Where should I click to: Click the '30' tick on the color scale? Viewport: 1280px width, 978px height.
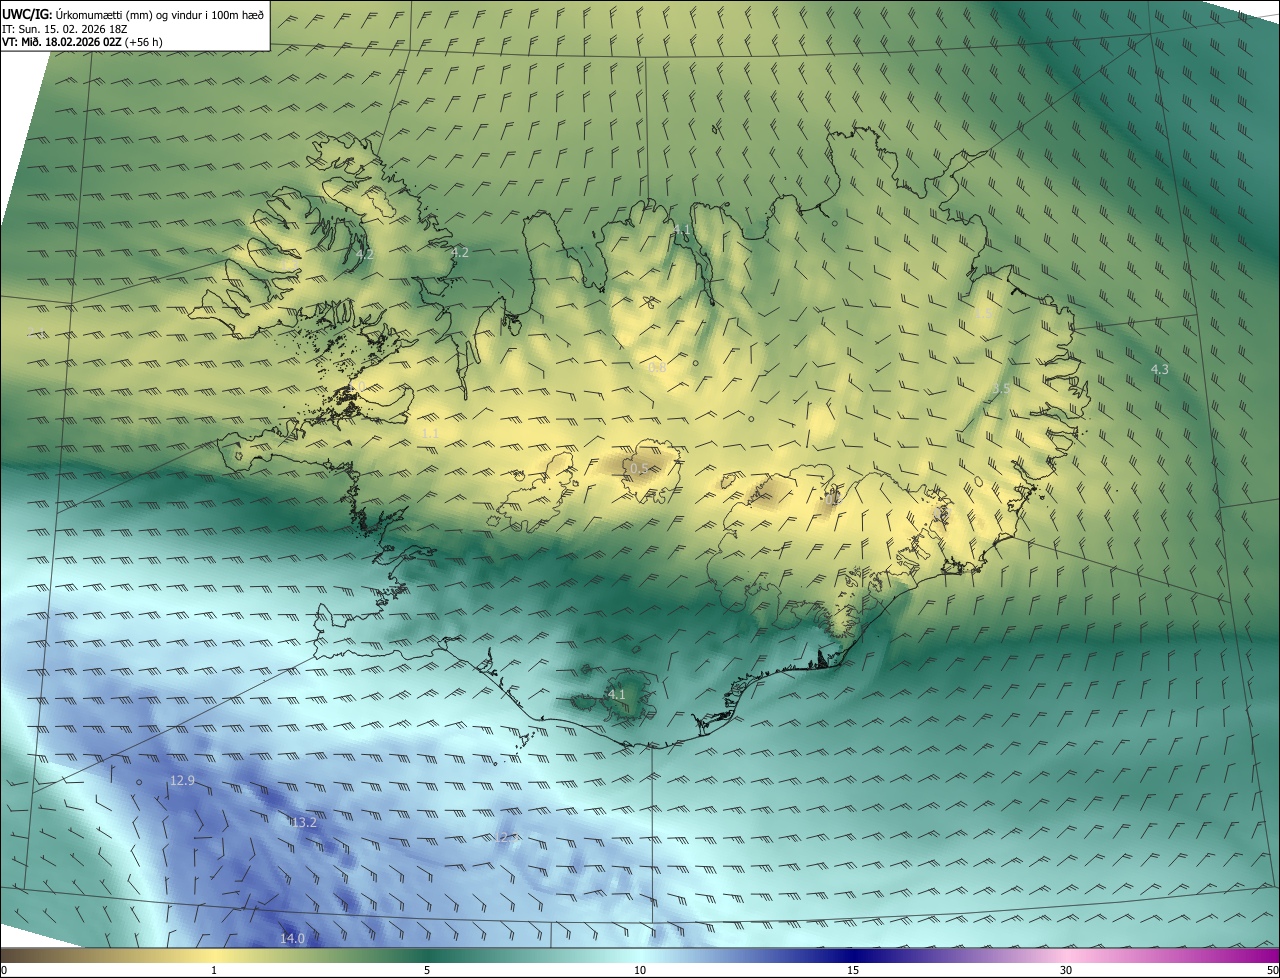(1066, 971)
